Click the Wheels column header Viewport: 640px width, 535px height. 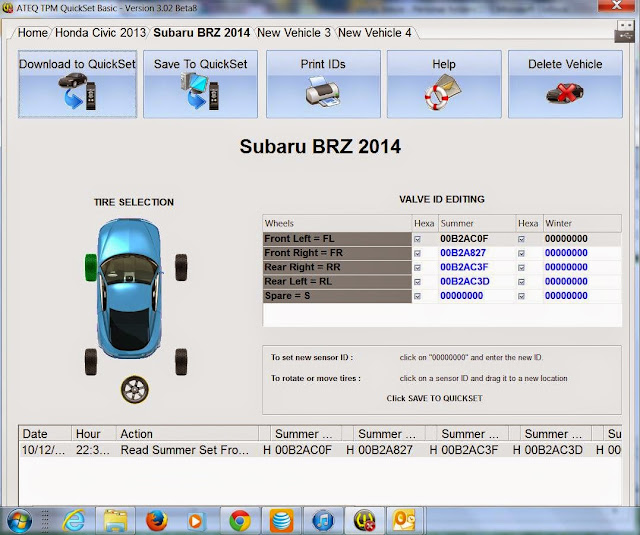click(x=337, y=223)
